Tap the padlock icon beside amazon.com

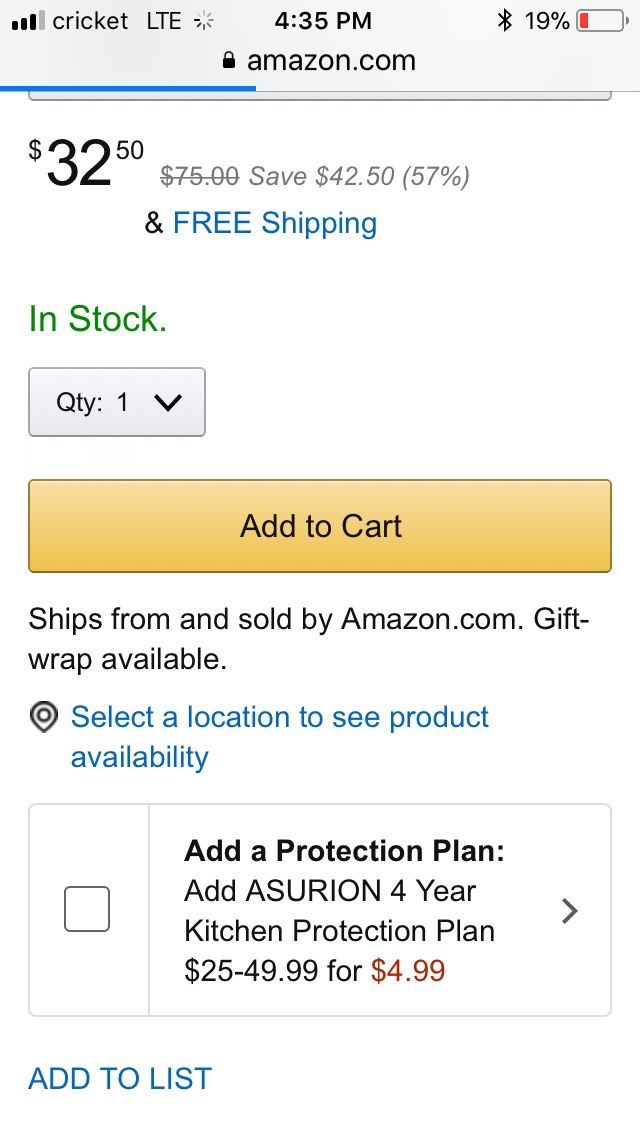(x=229, y=60)
